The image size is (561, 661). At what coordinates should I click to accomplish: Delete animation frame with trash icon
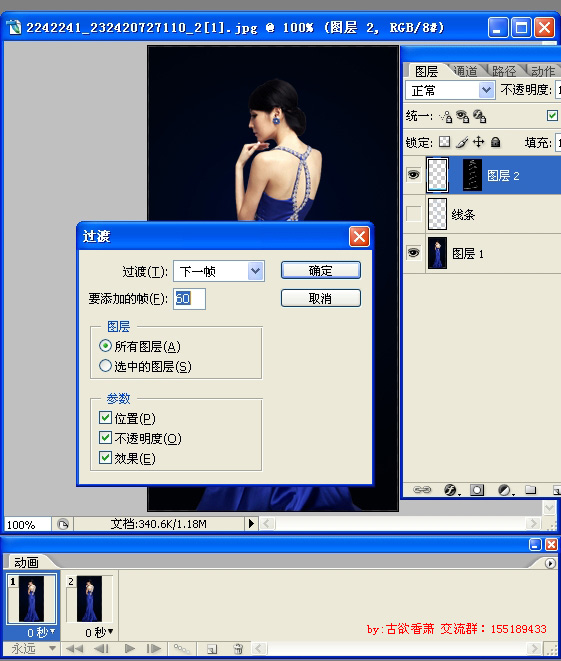tap(238, 649)
